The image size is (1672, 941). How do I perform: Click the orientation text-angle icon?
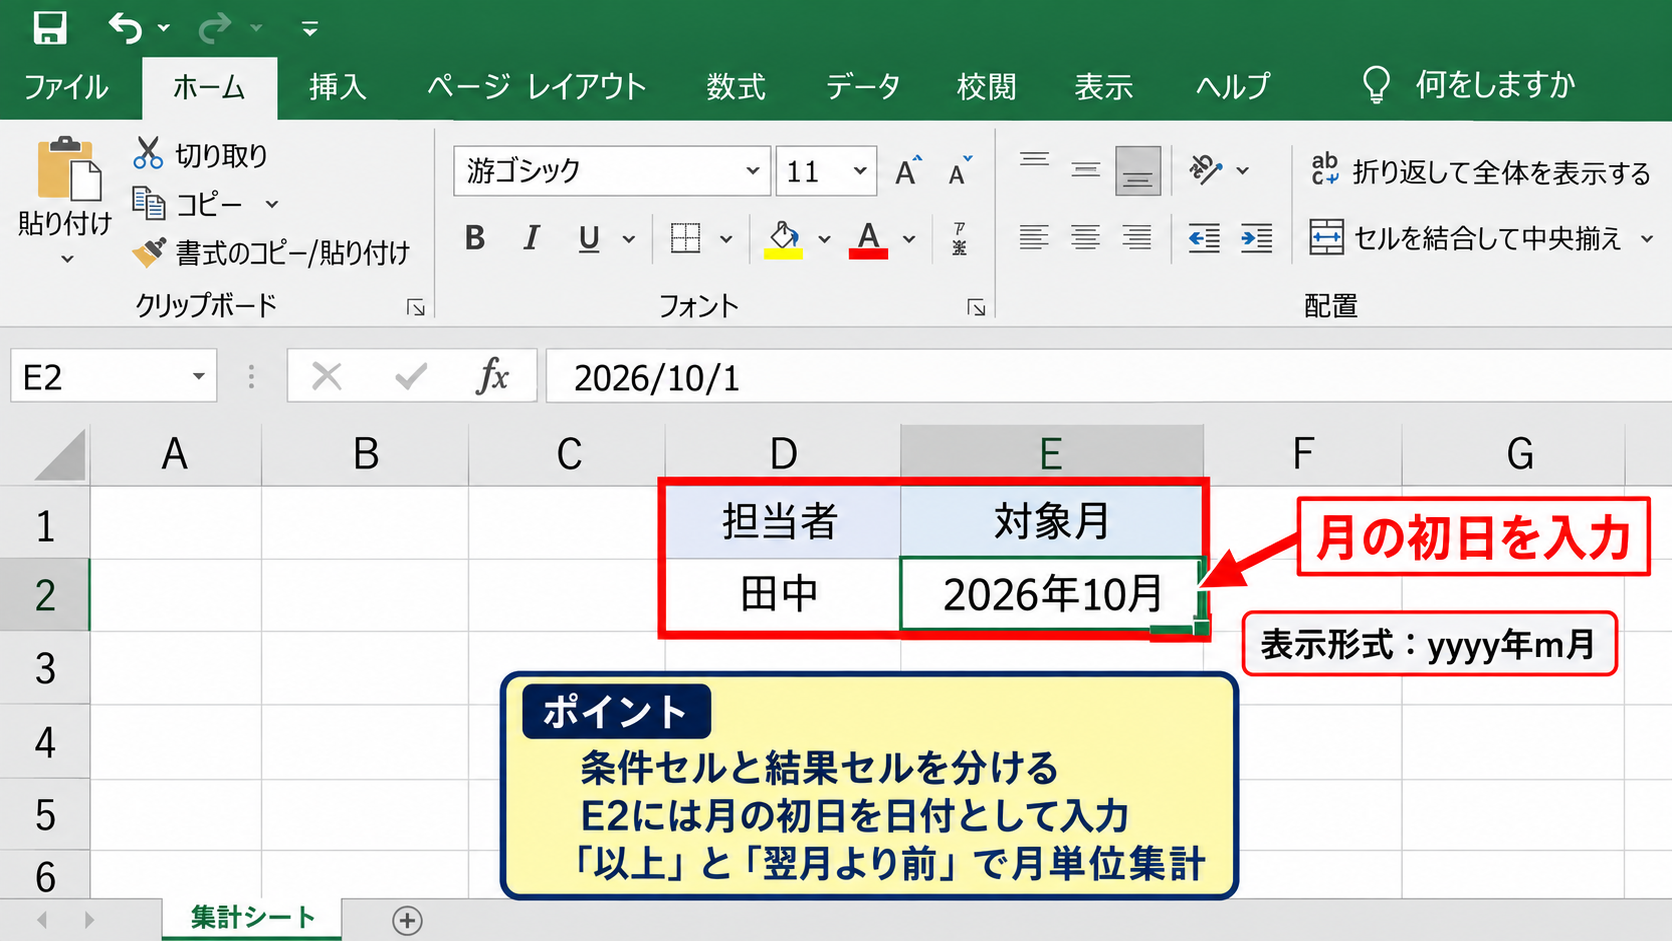point(1205,170)
